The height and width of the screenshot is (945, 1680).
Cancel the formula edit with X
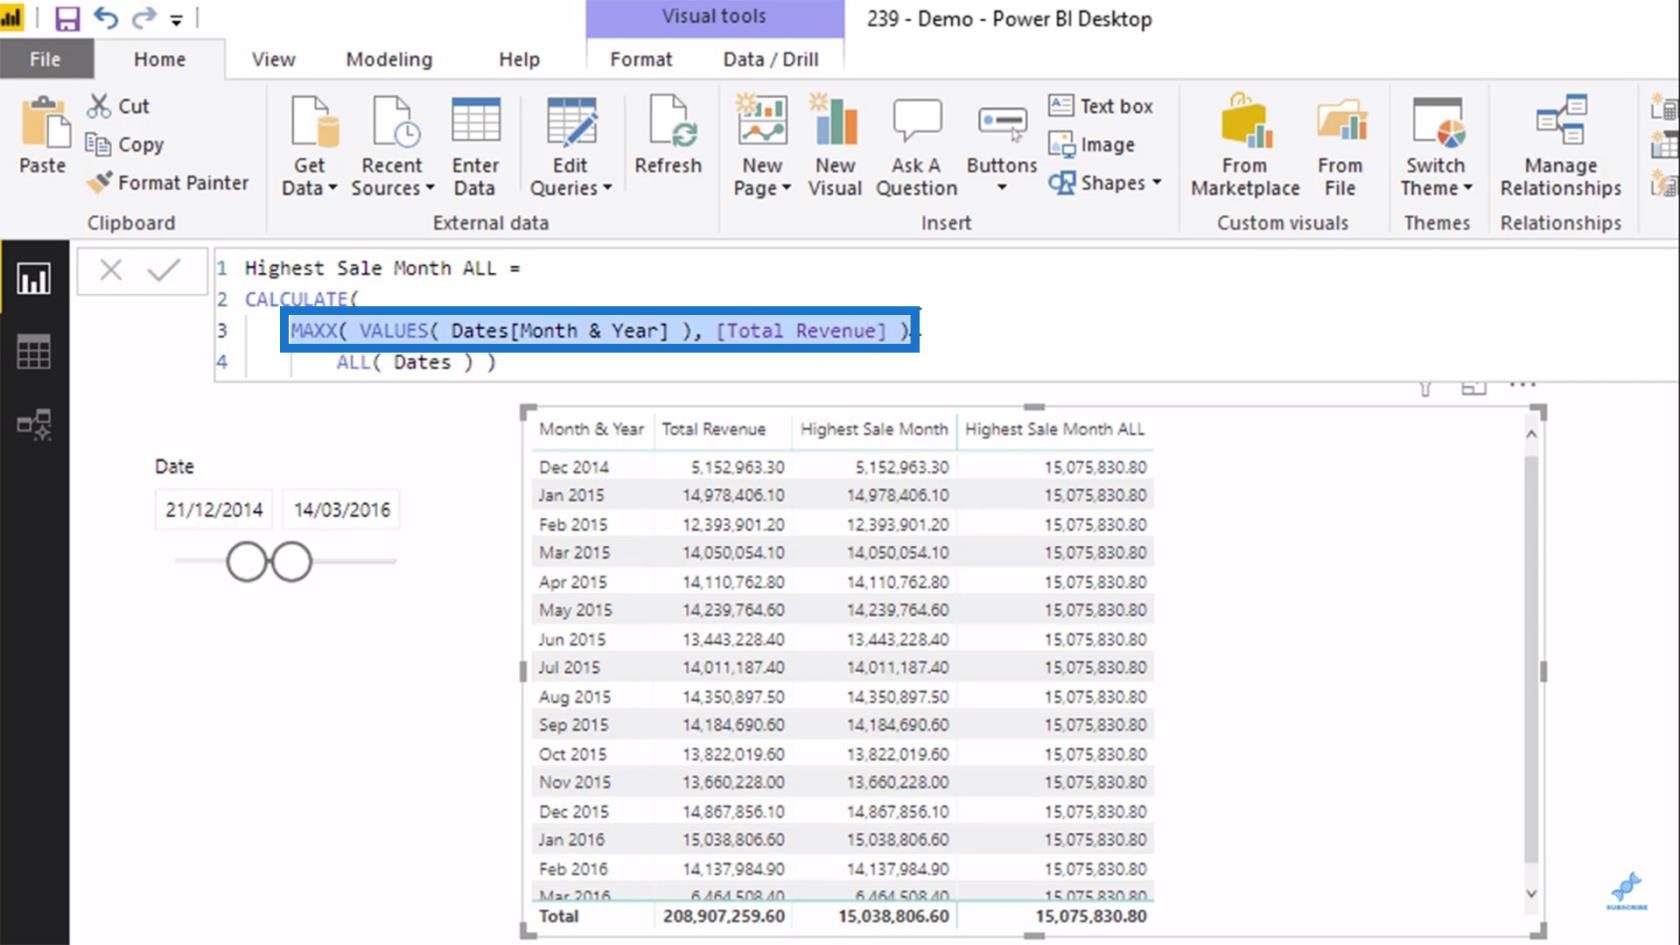[111, 270]
